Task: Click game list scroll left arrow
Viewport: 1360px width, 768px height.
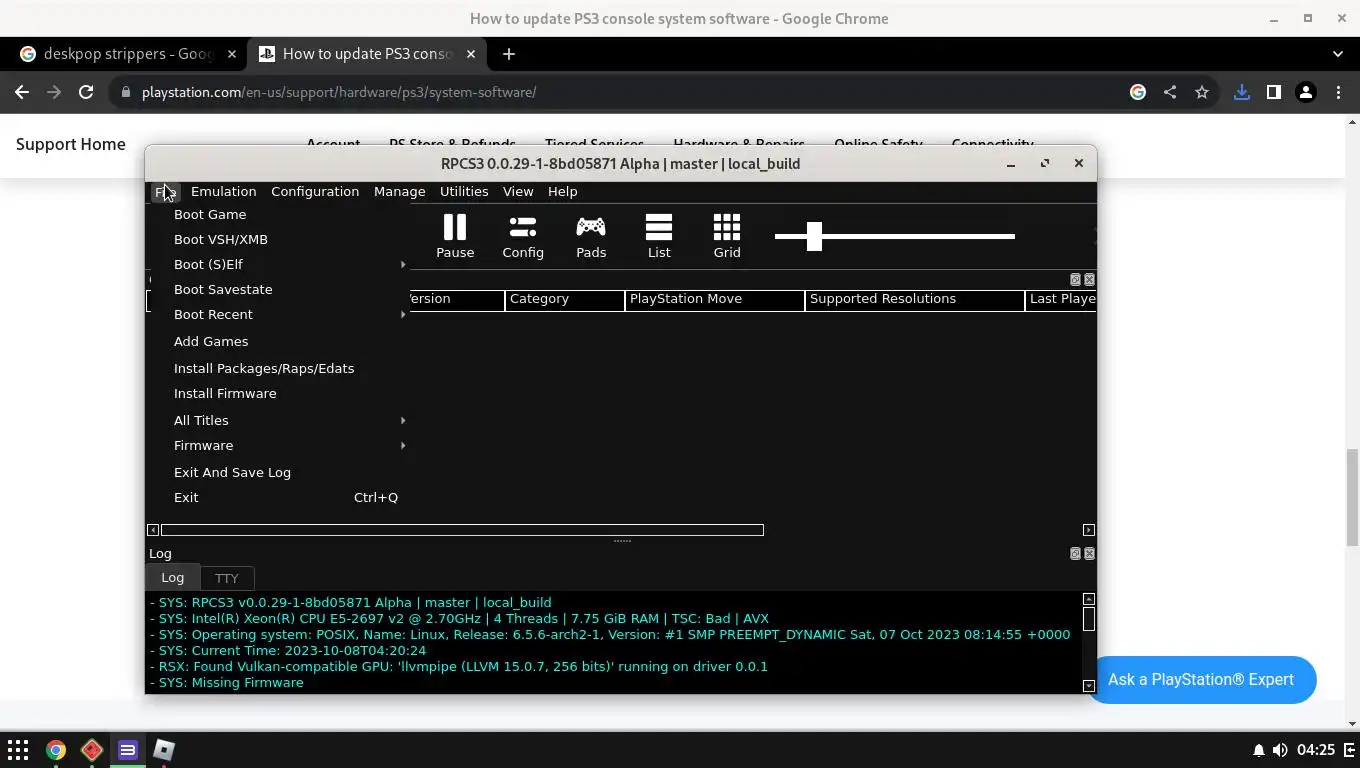Action: [x=153, y=530]
